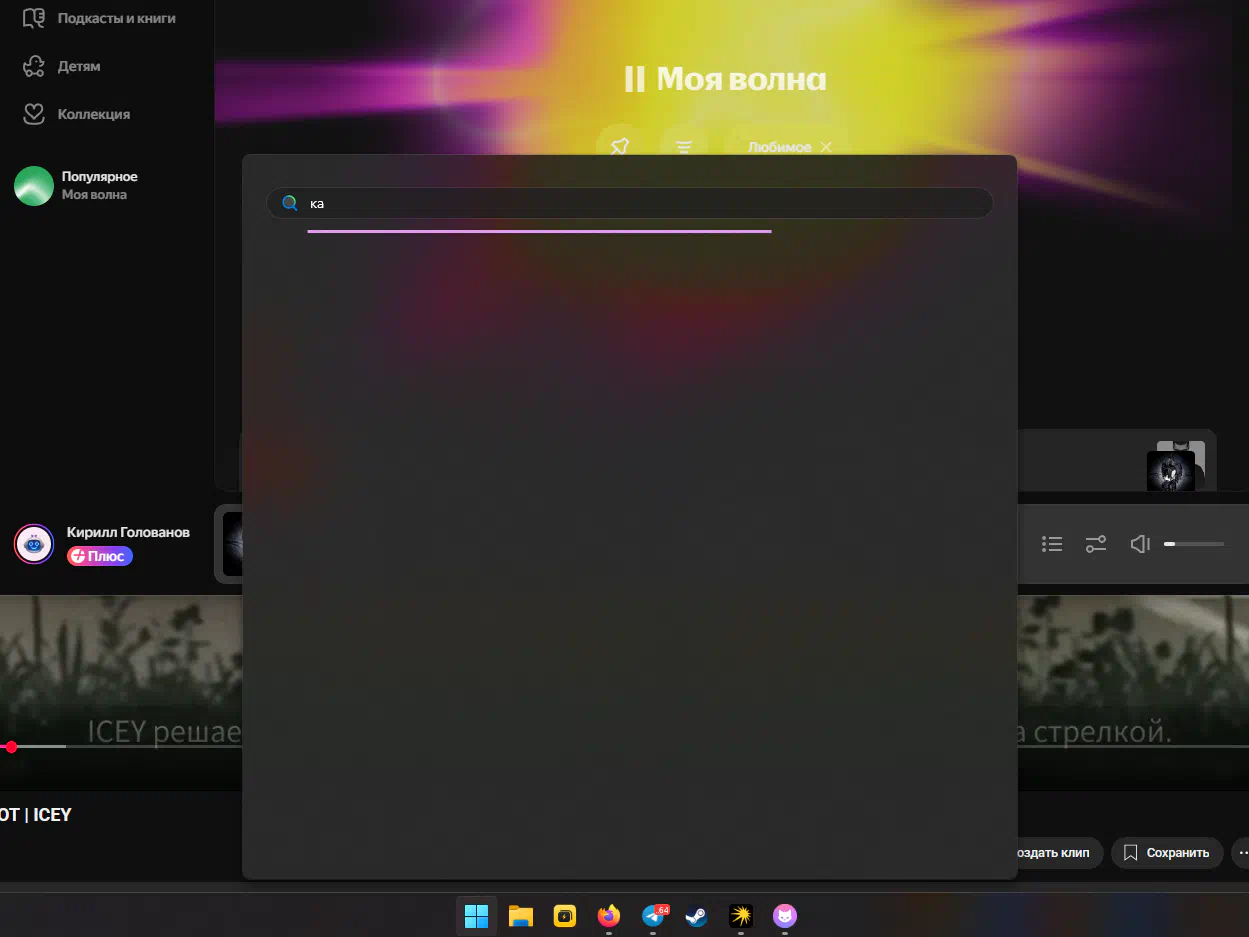Click the search magnifier icon in the launcher
1249x937 pixels.
click(290, 203)
